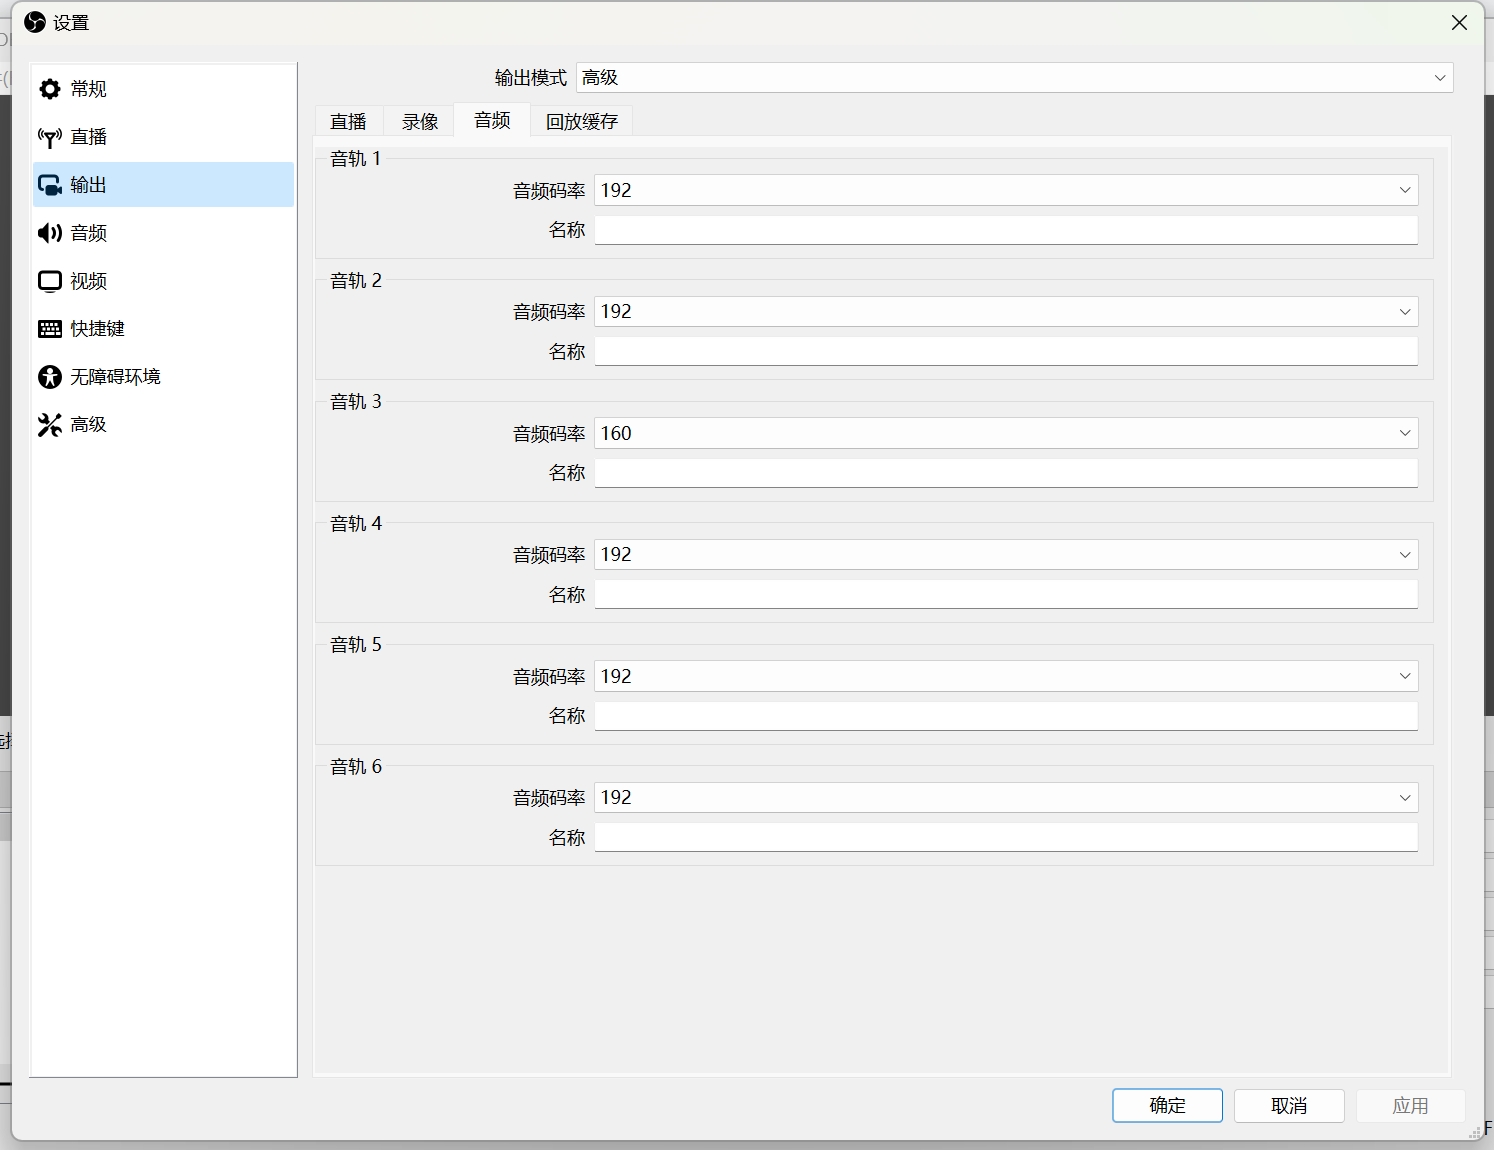Open 音轨 6 音频码率 dropdown
Image resolution: width=1494 pixels, height=1150 pixels.
point(1006,798)
